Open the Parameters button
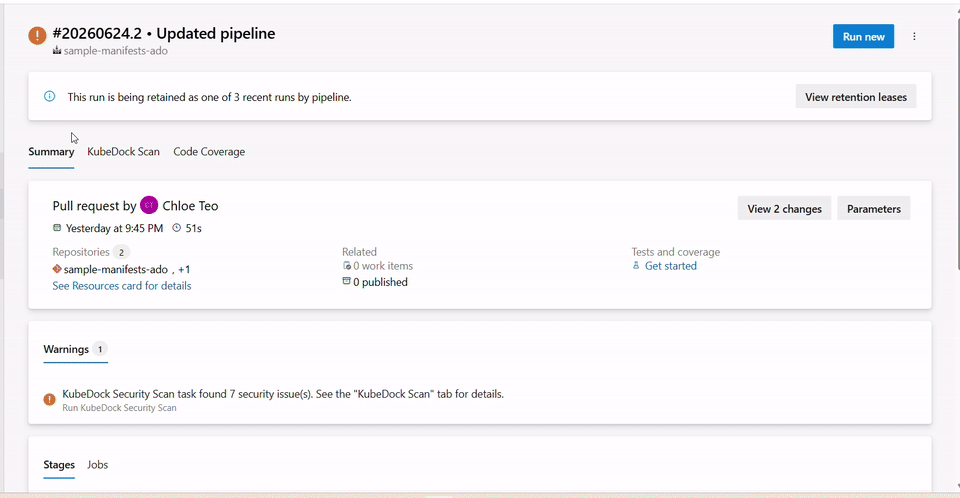Screen dimensions: 960x498 pos(874,209)
